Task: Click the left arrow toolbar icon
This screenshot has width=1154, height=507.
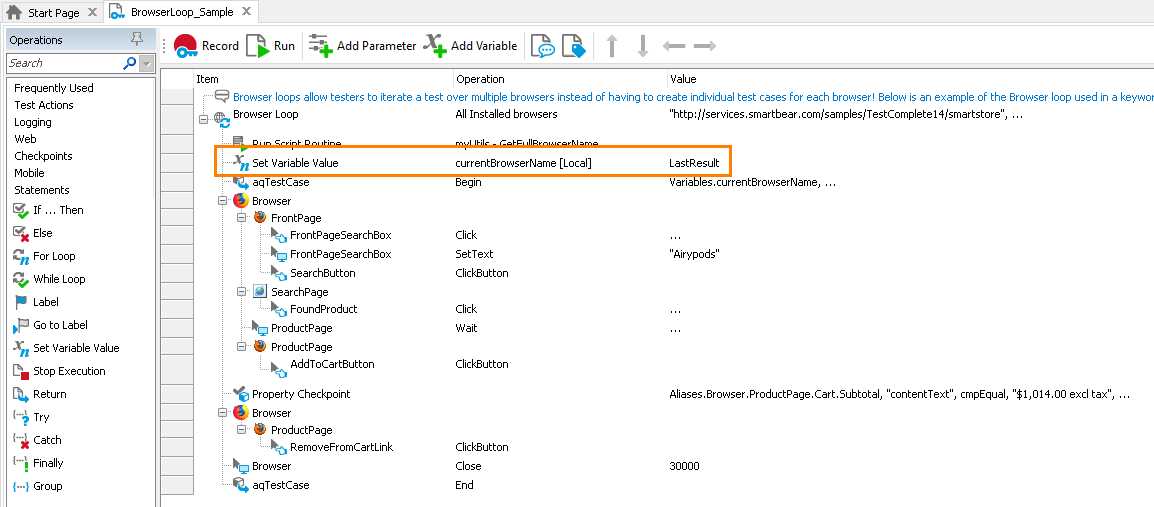Action: (x=674, y=46)
